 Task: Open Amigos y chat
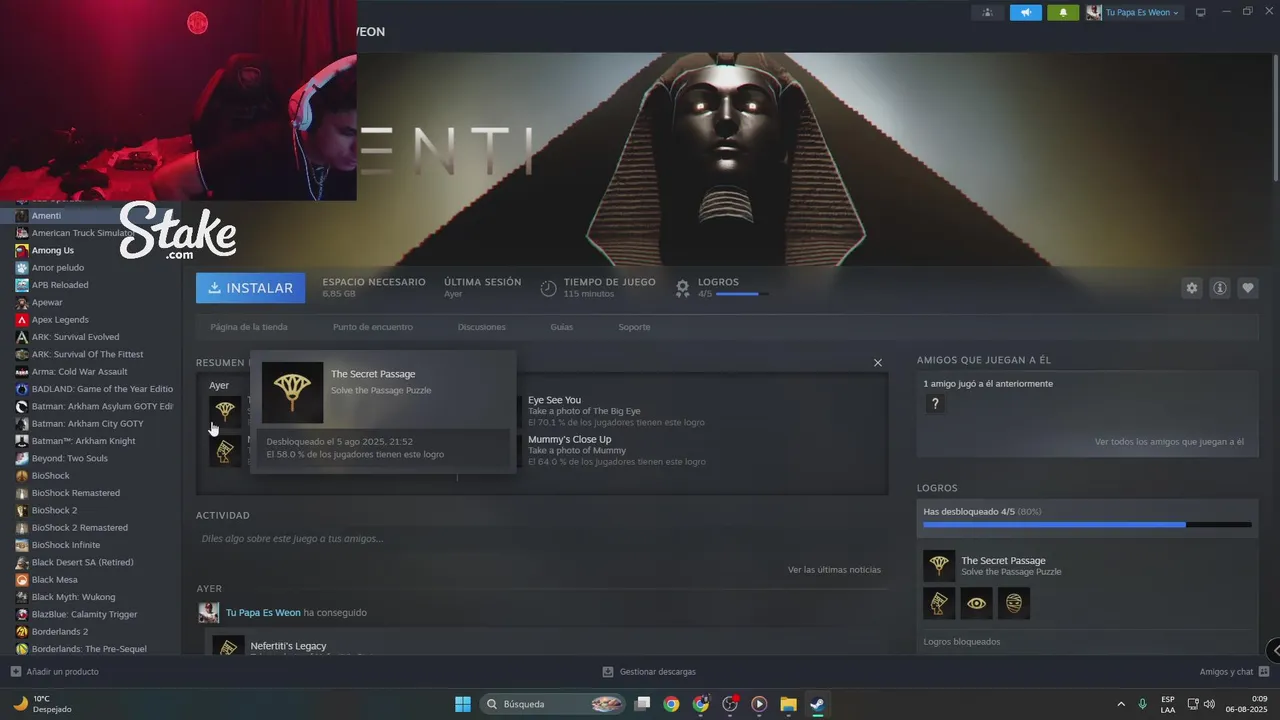1234,672
